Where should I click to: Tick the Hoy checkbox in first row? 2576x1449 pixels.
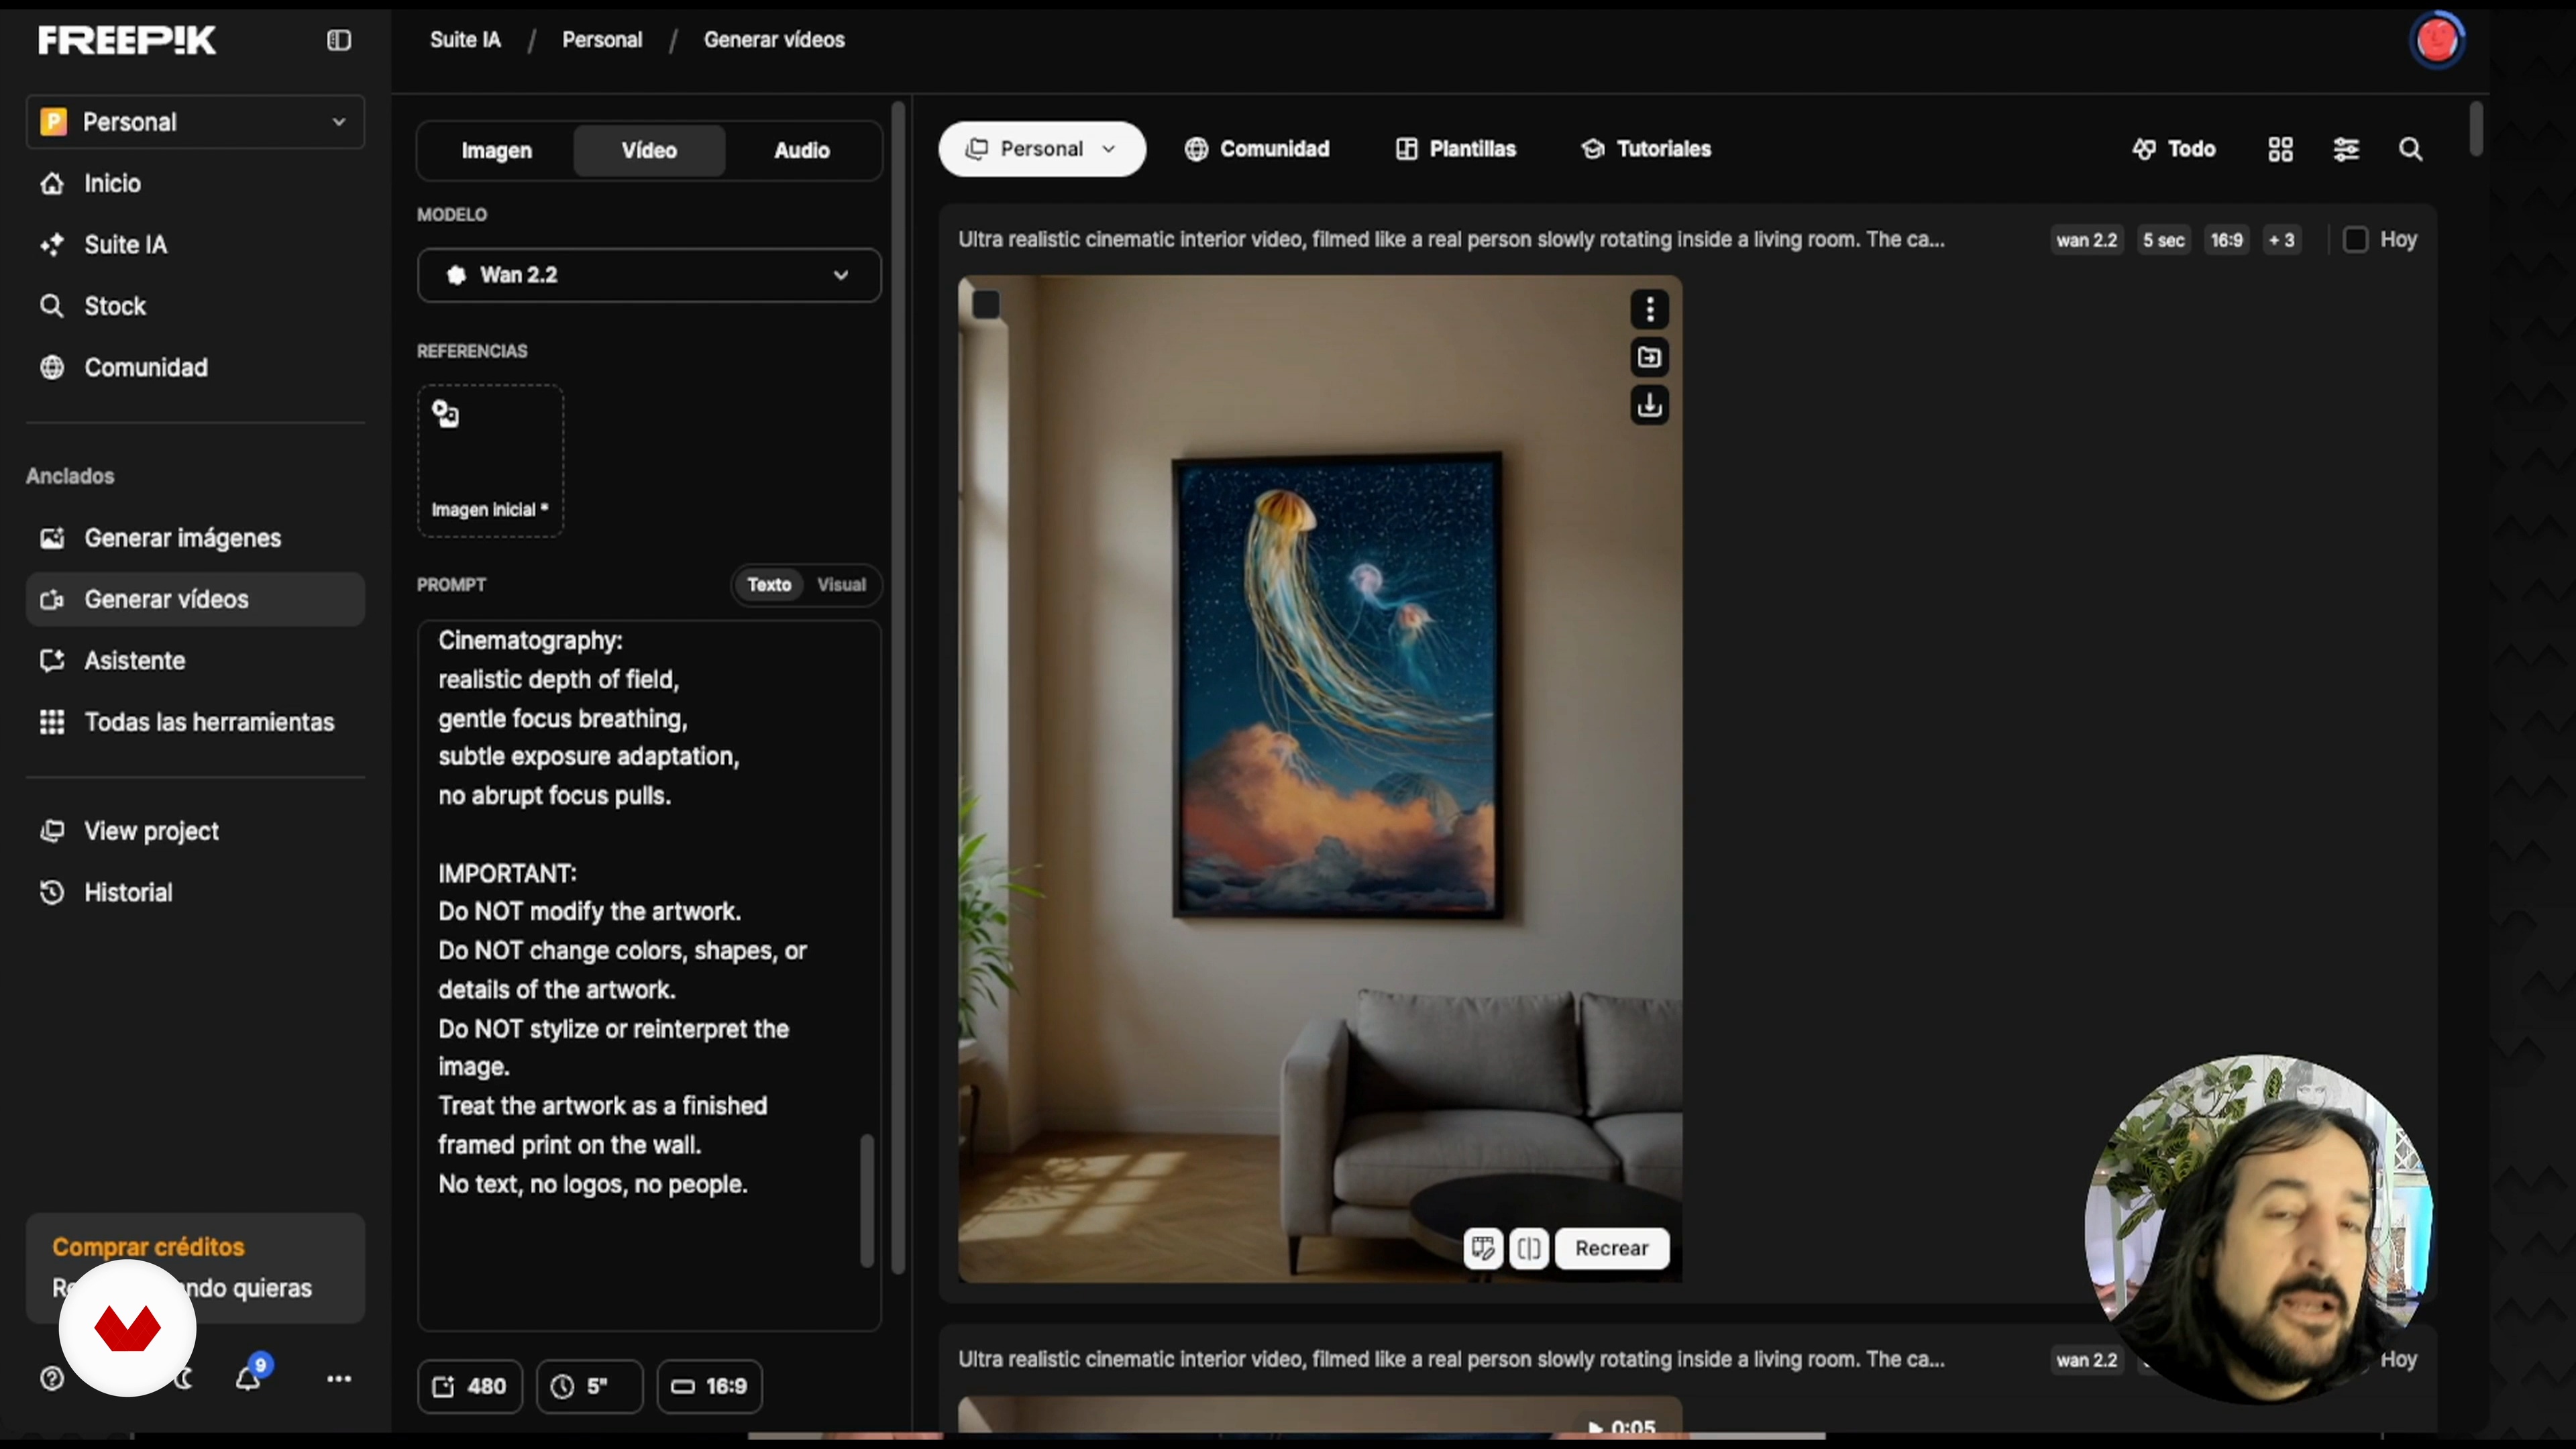coord(2355,240)
